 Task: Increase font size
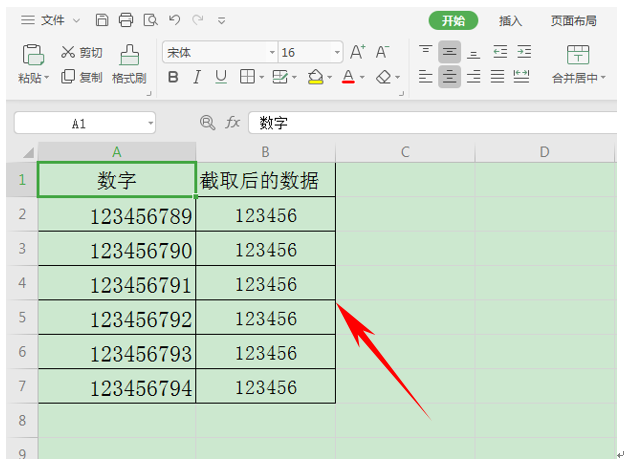click(357, 52)
